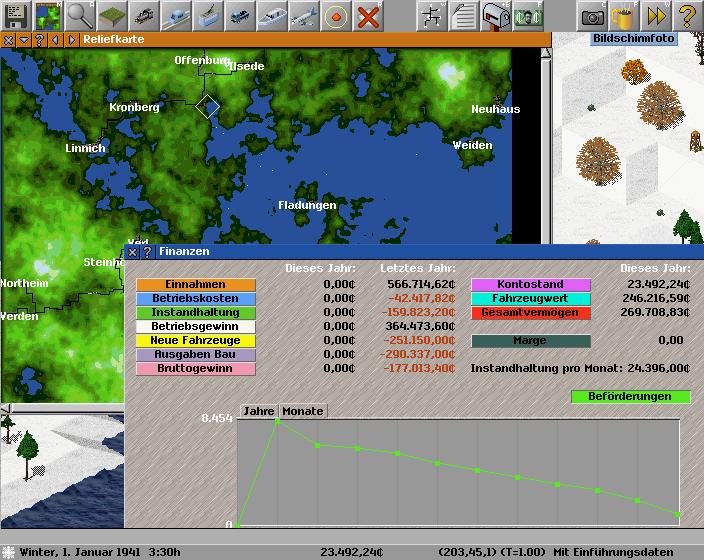This screenshot has width=704, height=560.
Task: Switch to the Jahre tab
Action: (x=258, y=411)
